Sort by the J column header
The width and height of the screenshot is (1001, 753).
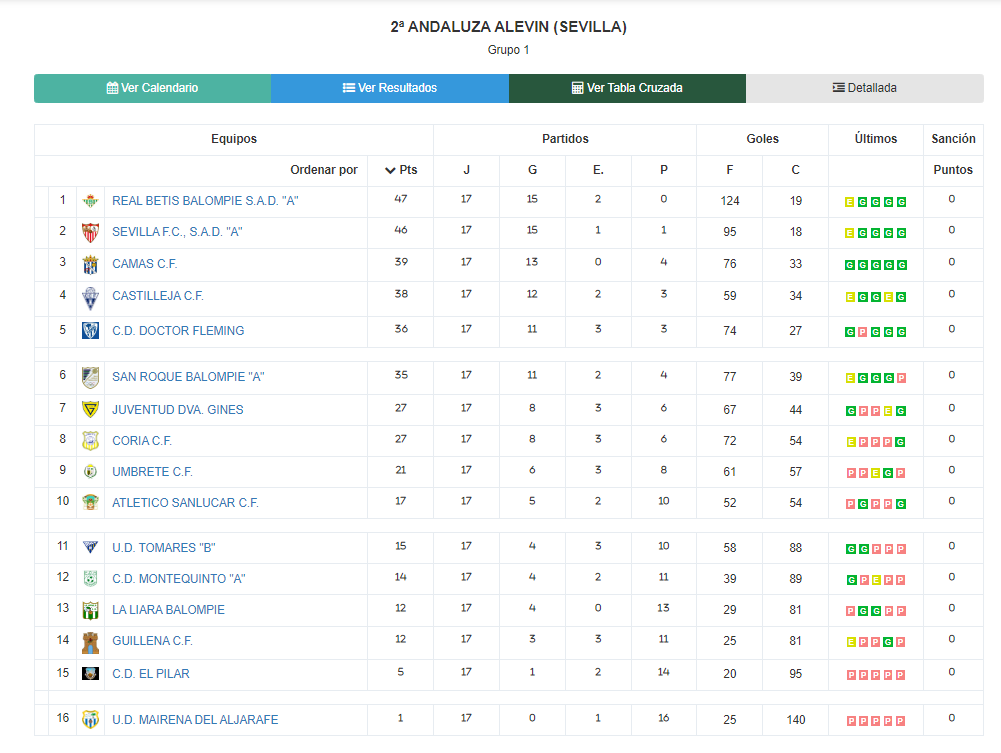(x=467, y=170)
